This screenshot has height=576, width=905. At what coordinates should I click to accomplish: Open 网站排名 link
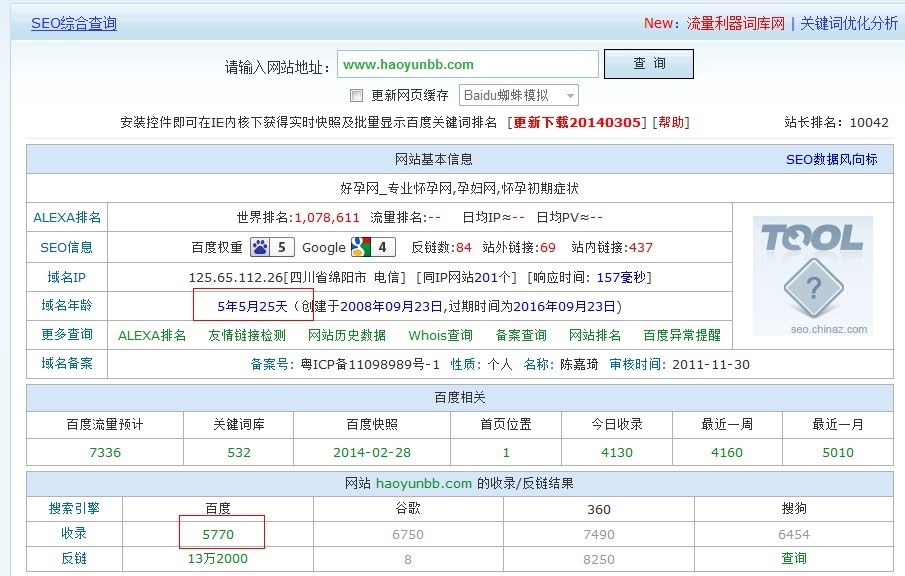tap(594, 335)
